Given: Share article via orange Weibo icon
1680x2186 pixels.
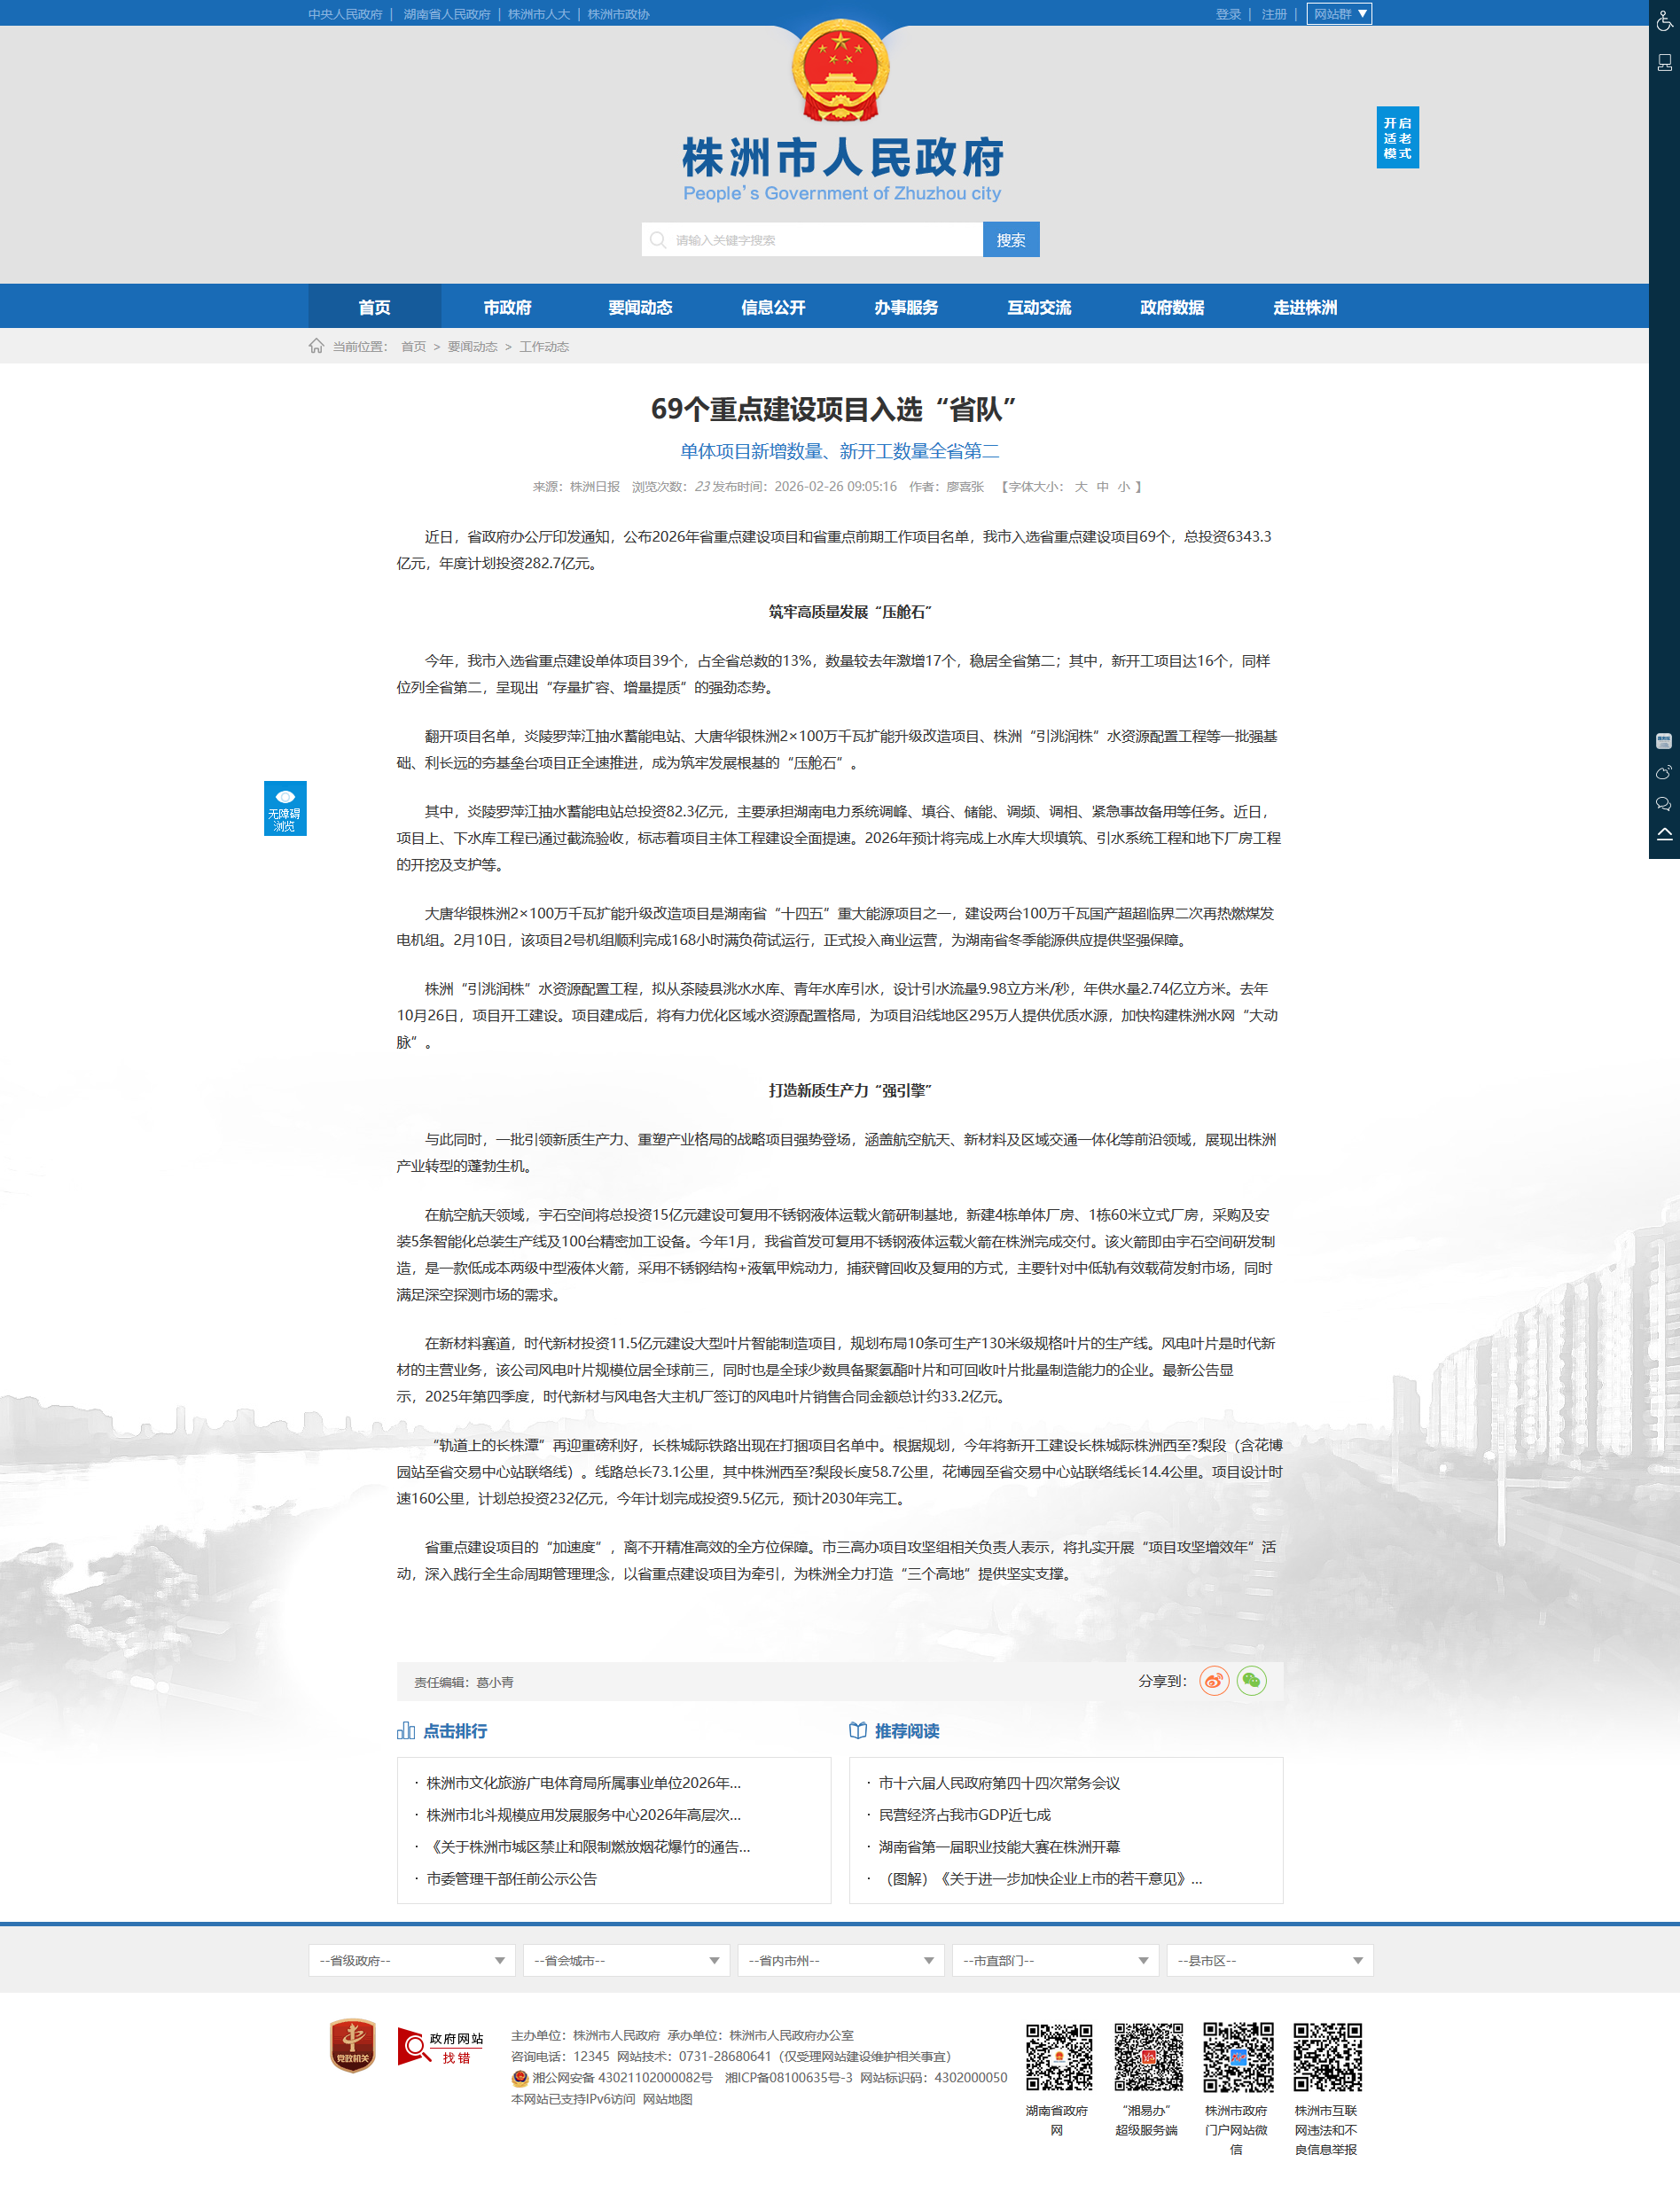Looking at the screenshot, I should (x=1214, y=1681).
